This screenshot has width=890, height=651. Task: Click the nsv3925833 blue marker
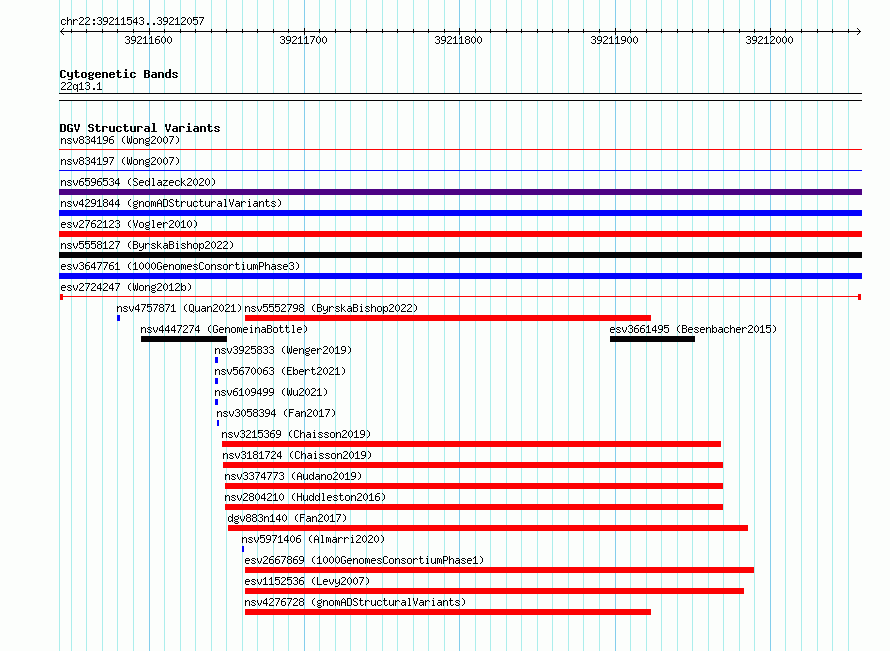216,360
